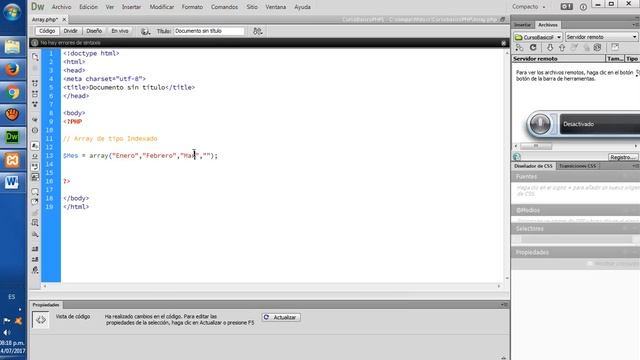Image resolution: width=640 pixels, height=360 pixels.
Task: Switch to Diseño view
Action: click(x=94, y=31)
